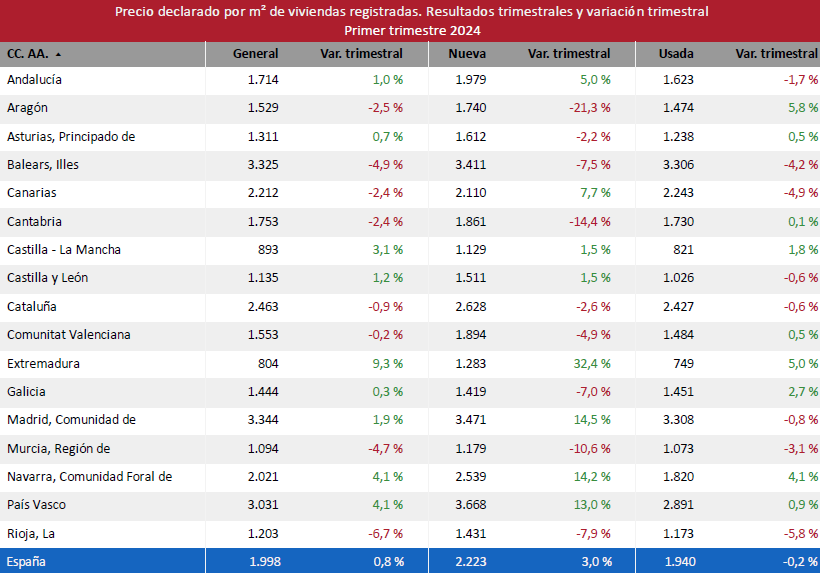Click the sort arrow beside CC. AA.
820x573 pixels.
58,54
